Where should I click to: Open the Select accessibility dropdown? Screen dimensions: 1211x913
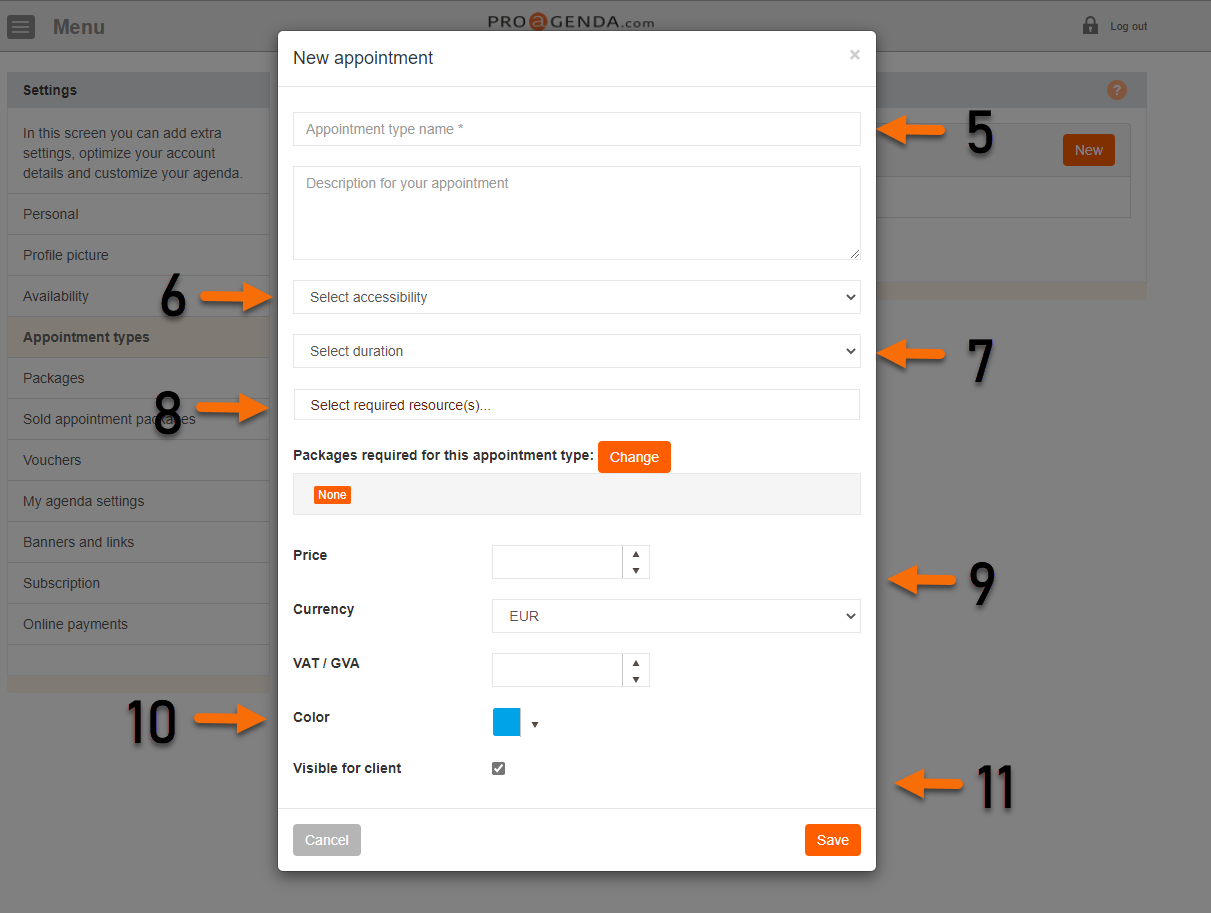(577, 297)
